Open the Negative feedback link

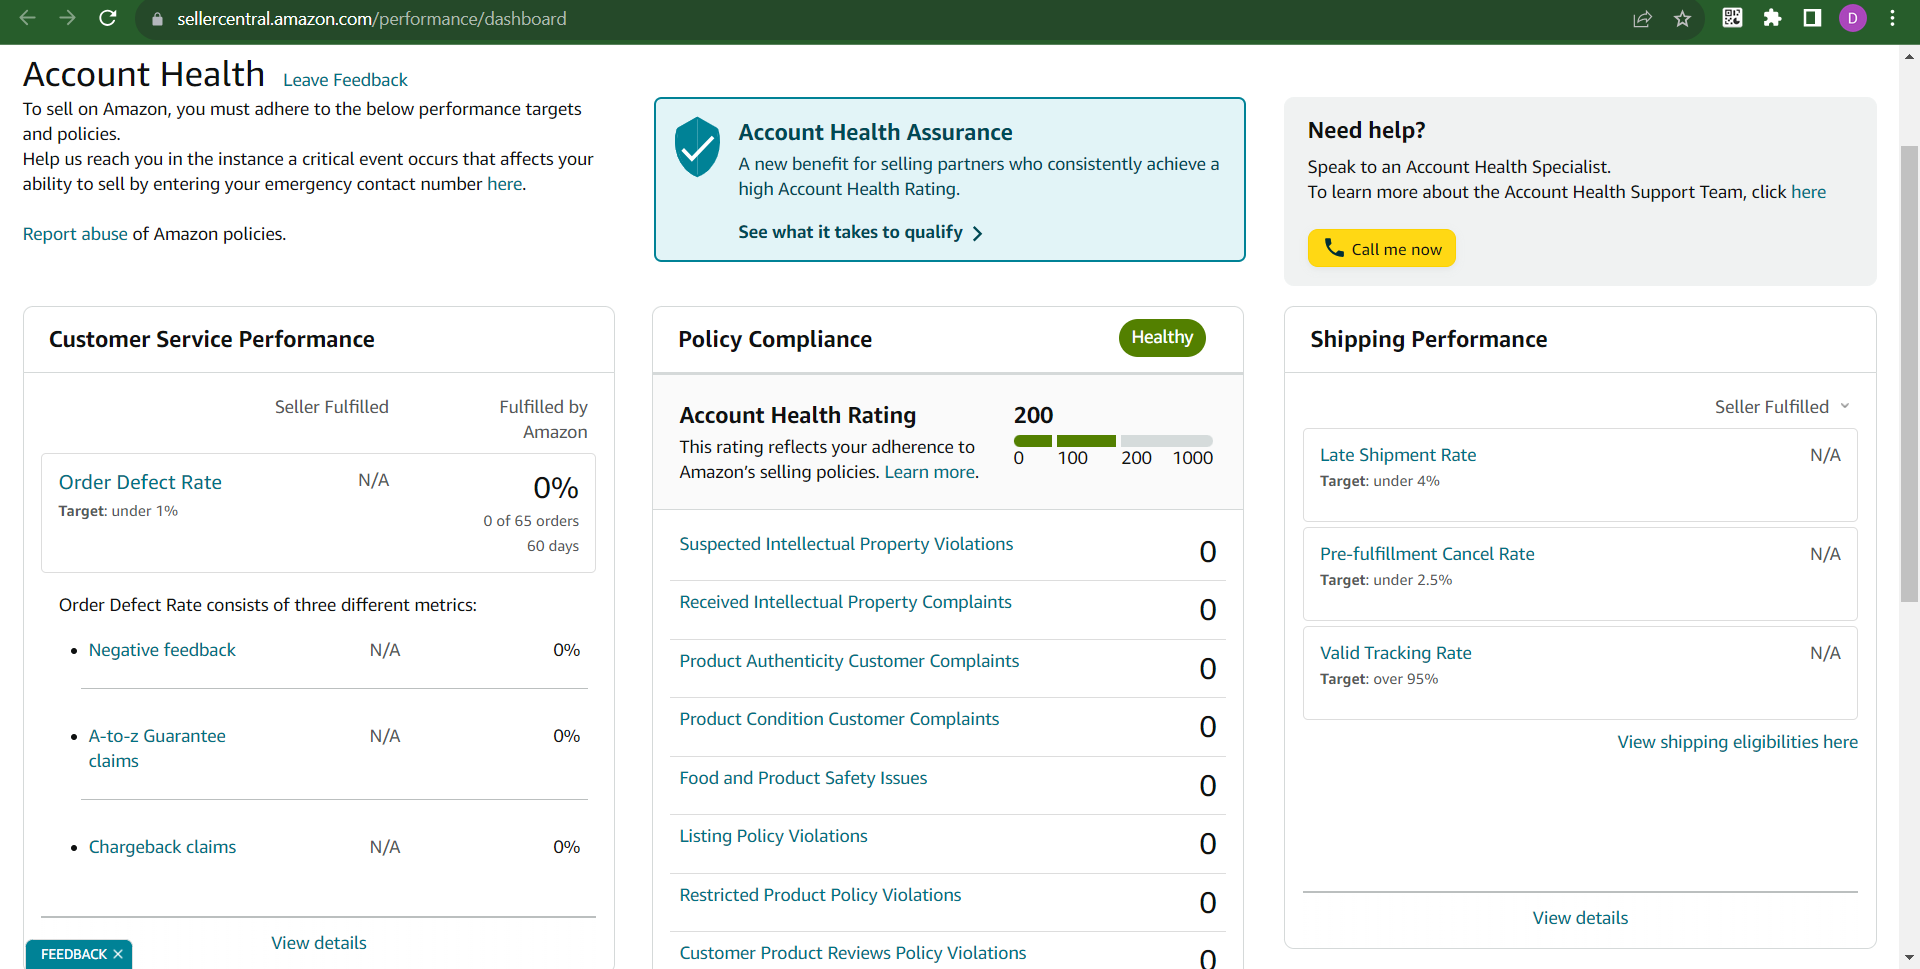pos(162,650)
